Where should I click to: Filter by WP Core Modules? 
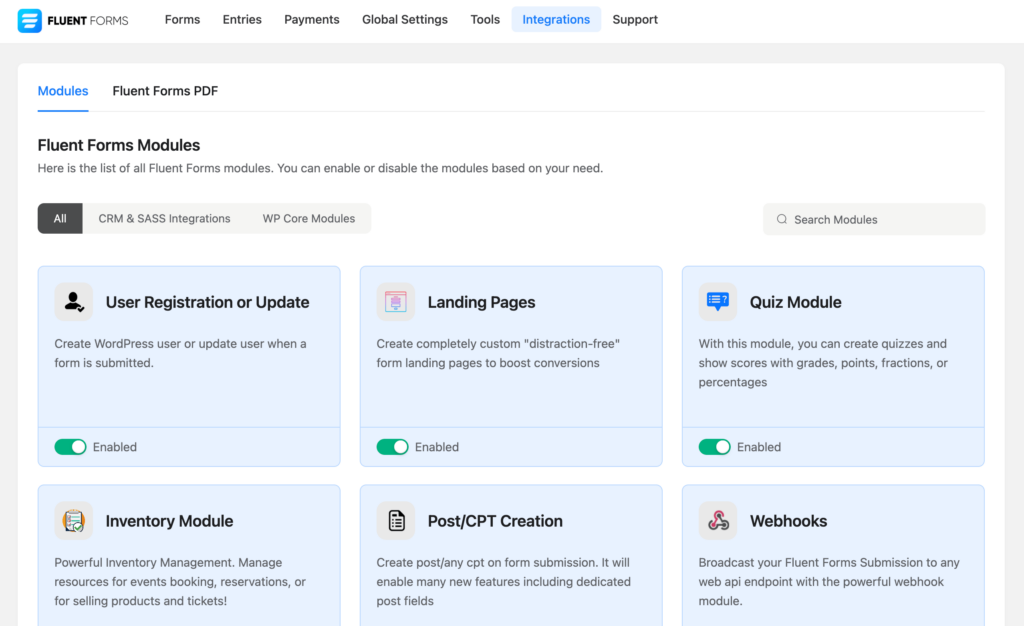[x=308, y=218]
